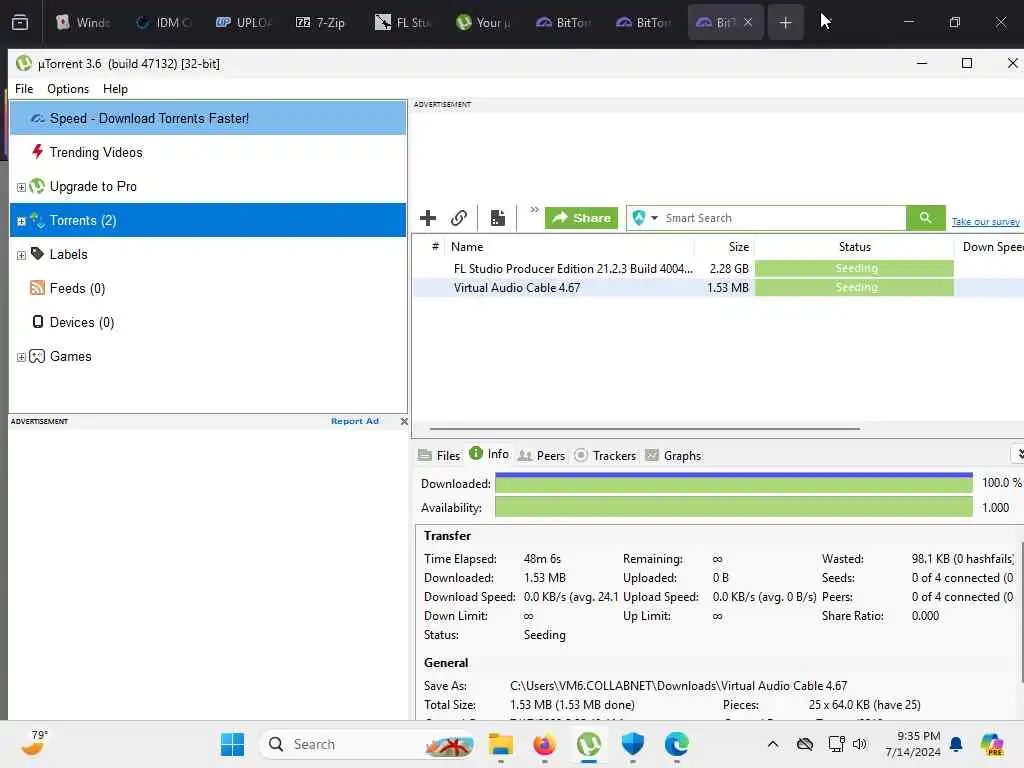This screenshot has height=768, width=1024.
Task: Open the Windows Start menu
Action: 232,744
